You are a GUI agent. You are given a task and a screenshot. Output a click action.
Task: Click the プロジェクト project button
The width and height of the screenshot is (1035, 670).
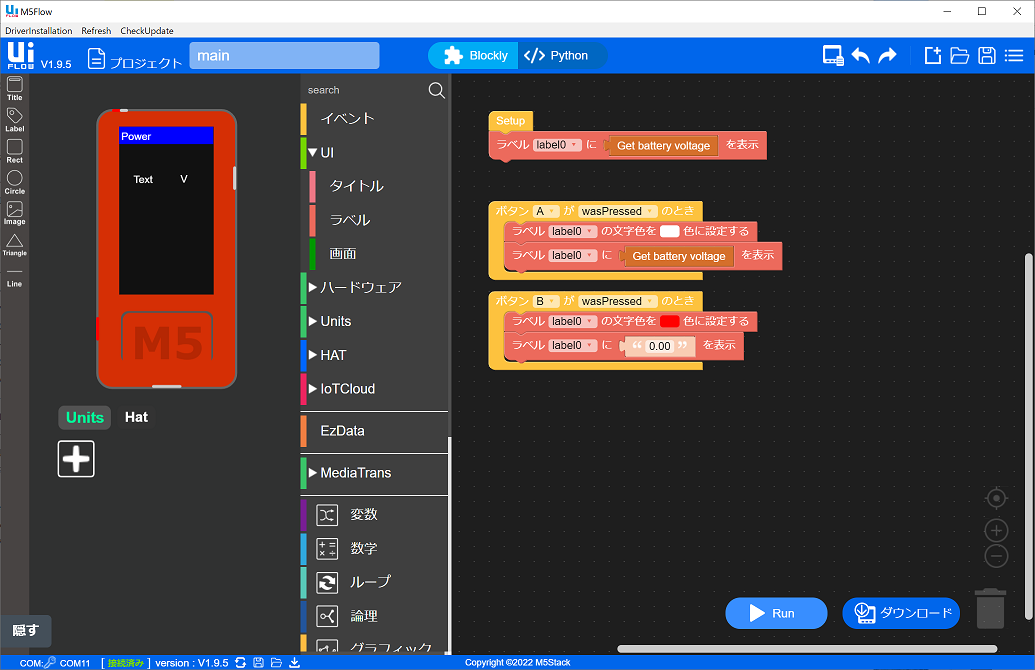point(135,59)
